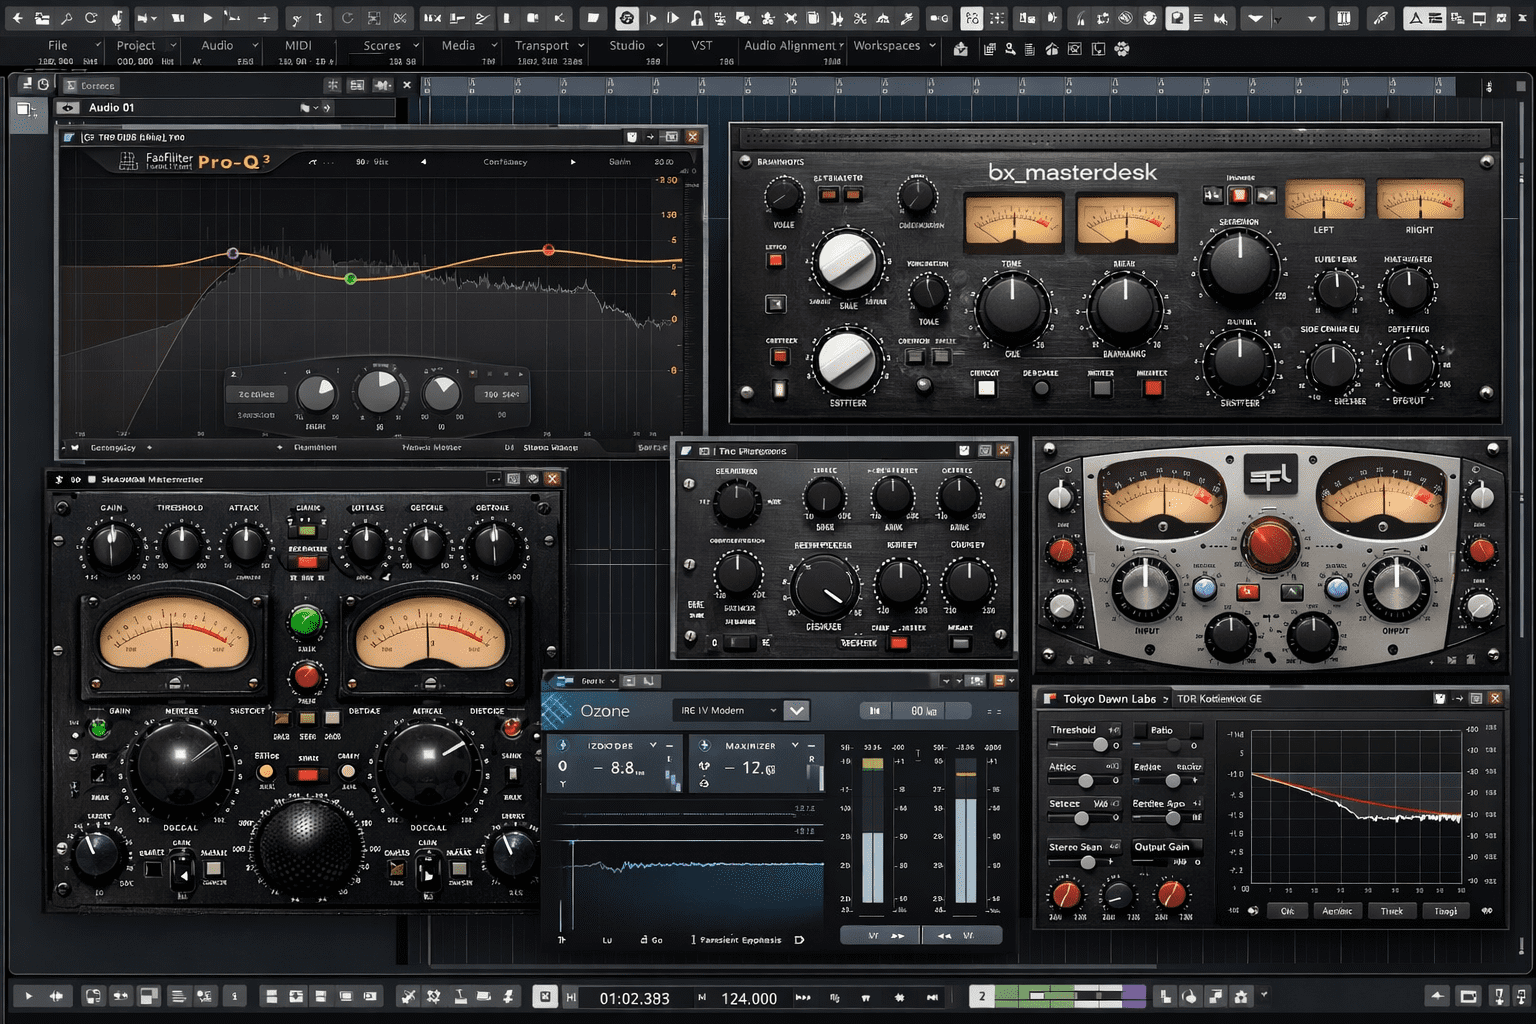Click the SPL logo badge on the silver plugin
This screenshot has height=1024, width=1536.
point(1270,475)
